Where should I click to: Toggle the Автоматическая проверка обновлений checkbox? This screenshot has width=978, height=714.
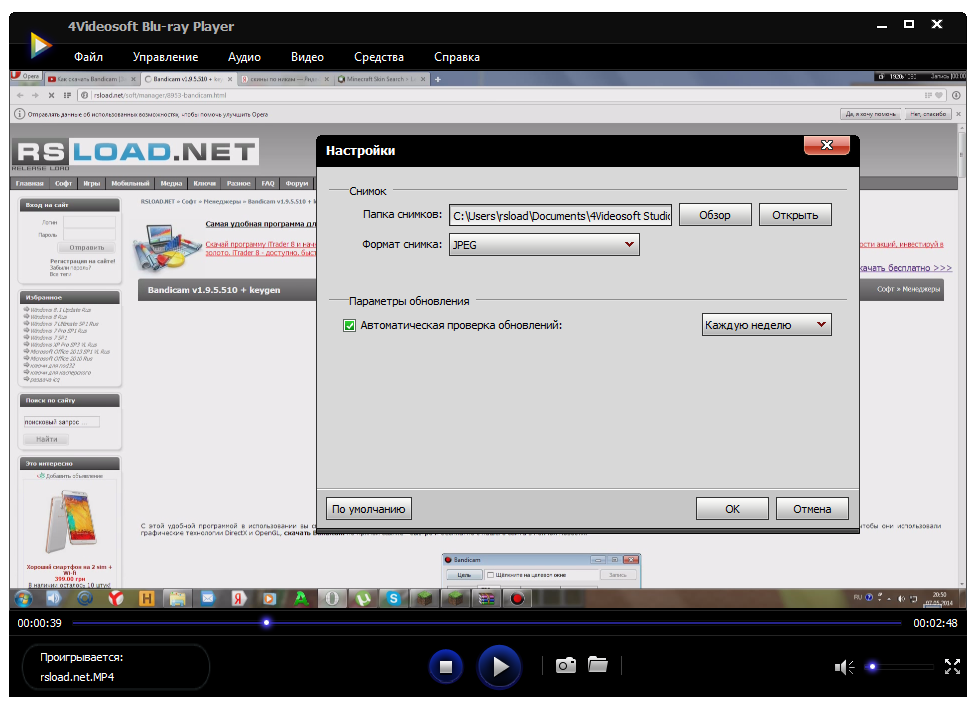pyautogui.click(x=349, y=325)
